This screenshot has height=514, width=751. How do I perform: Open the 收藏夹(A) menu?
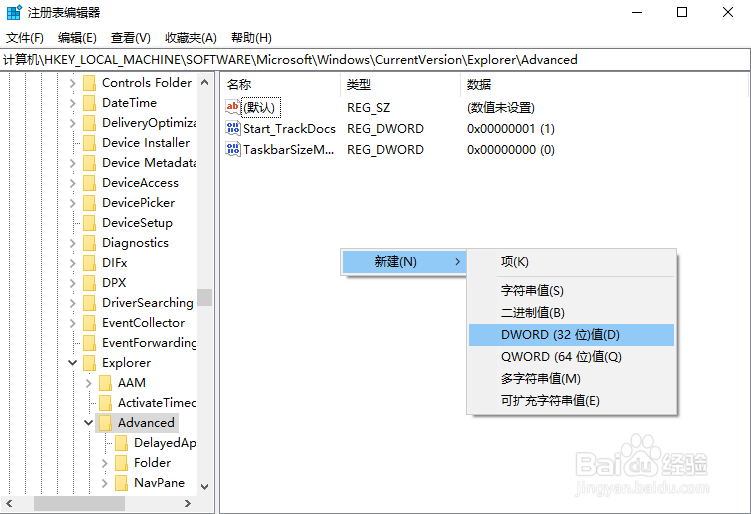(x=191, y=37)
